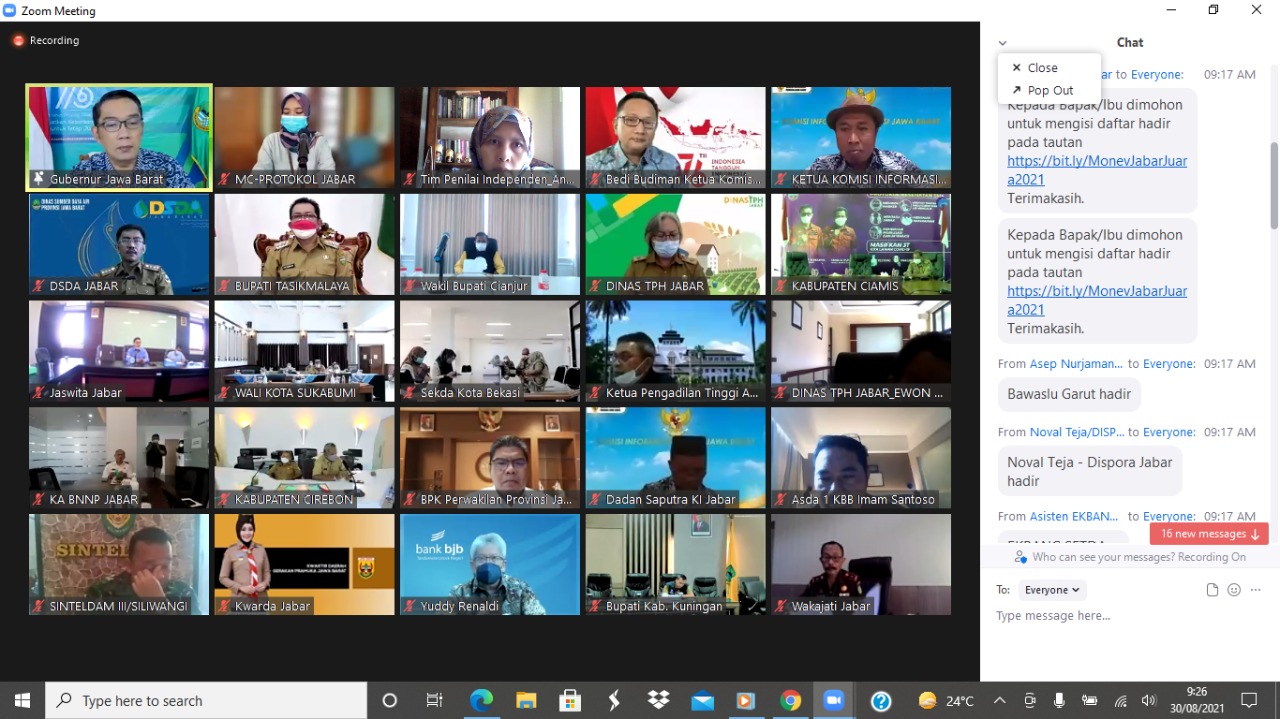Collapse the chat panel menu chevron

click(x=1002, y=43)
